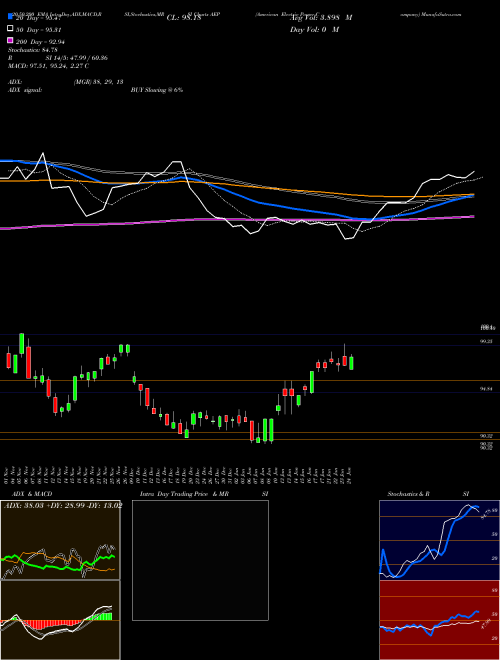Click the blue-background Stochastics chart panel

pyautogui.click(x=439, y=540)
